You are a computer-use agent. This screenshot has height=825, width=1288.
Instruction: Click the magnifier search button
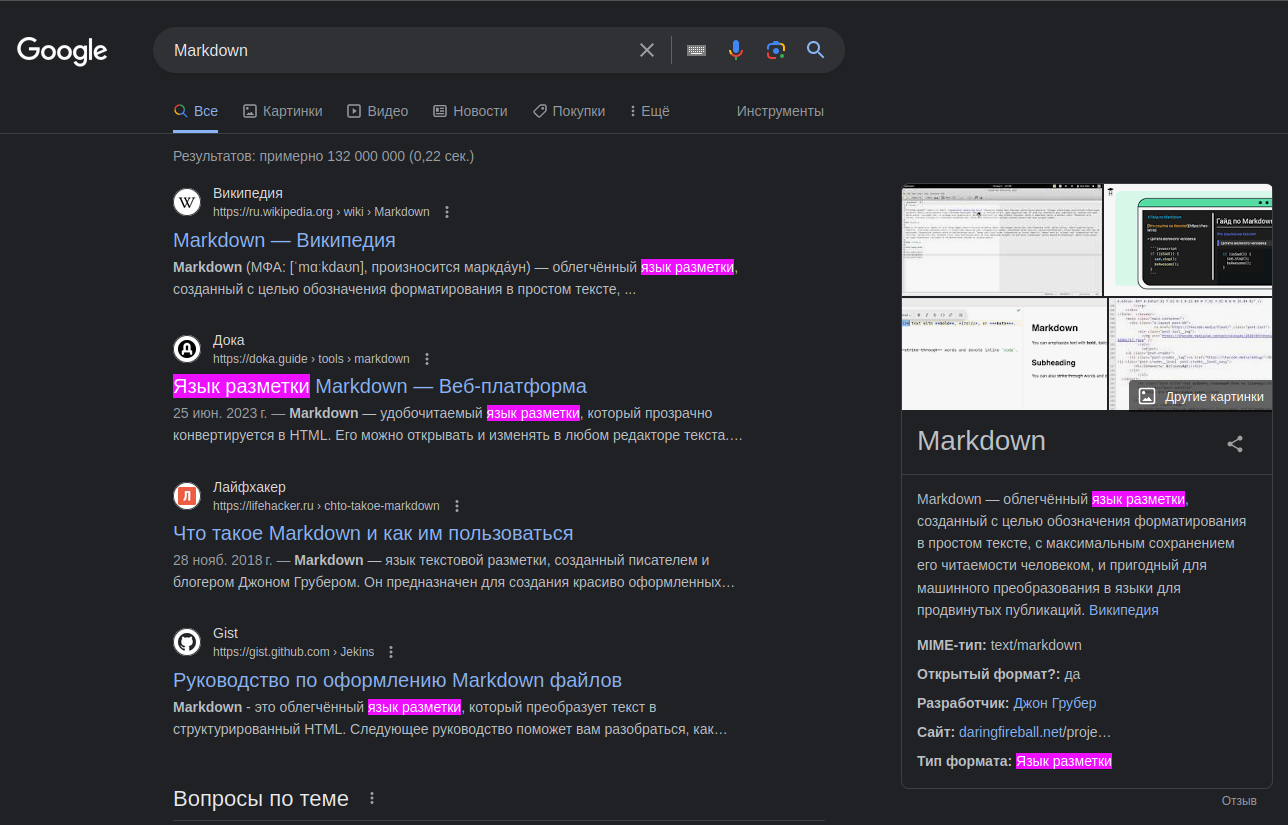[816, 50]
